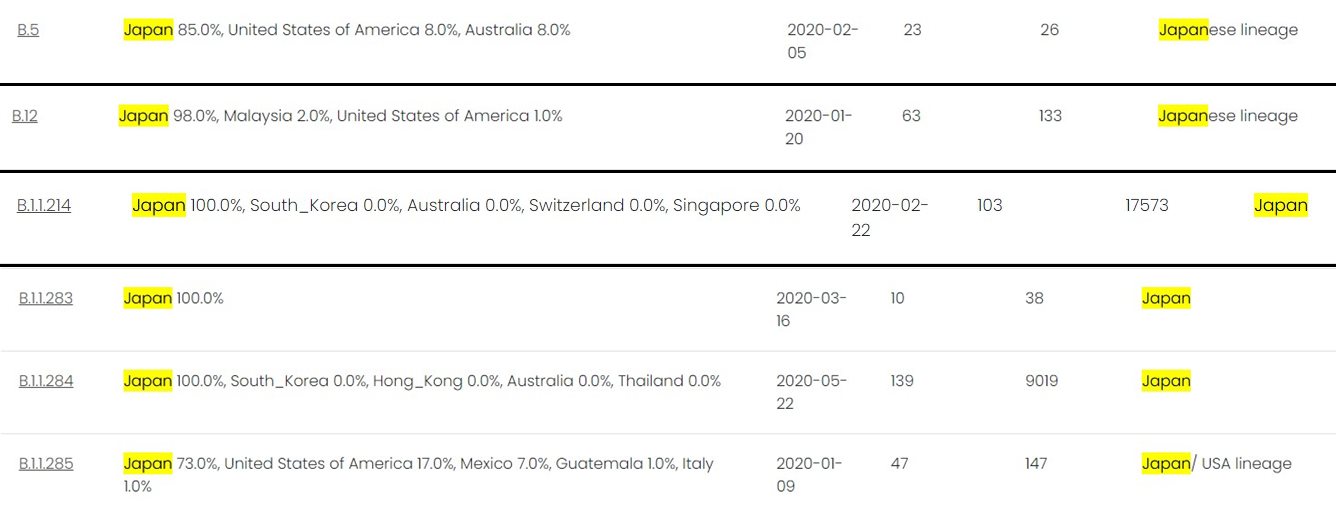Viewport: 1336px width, 516px height.
Task: Select the 139 value in B.1.1.284 row
Action: click(901, 381)
